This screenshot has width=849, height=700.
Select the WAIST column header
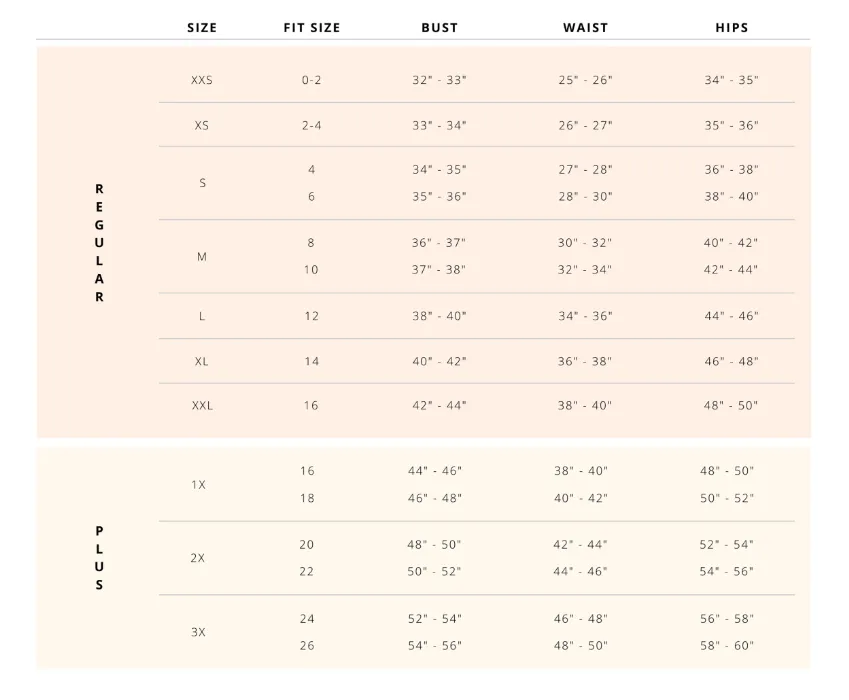(585, 28)
